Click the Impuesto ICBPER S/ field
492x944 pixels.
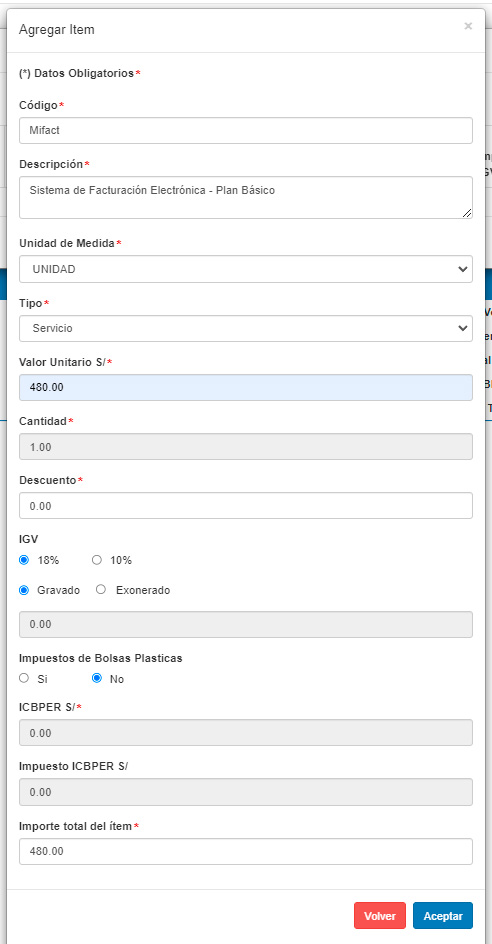(246, 792)
